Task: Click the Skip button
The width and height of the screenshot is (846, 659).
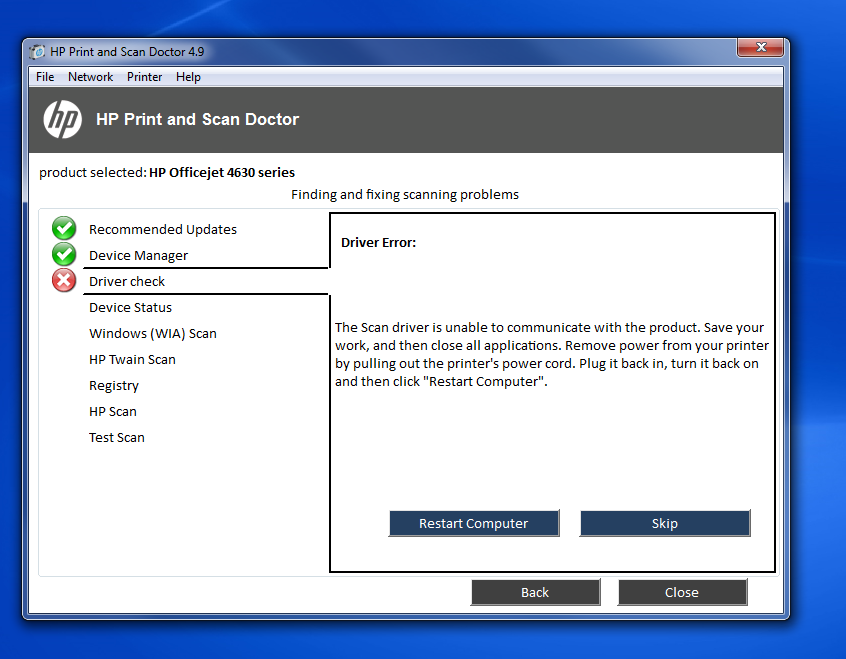Action: pos(665,523)
